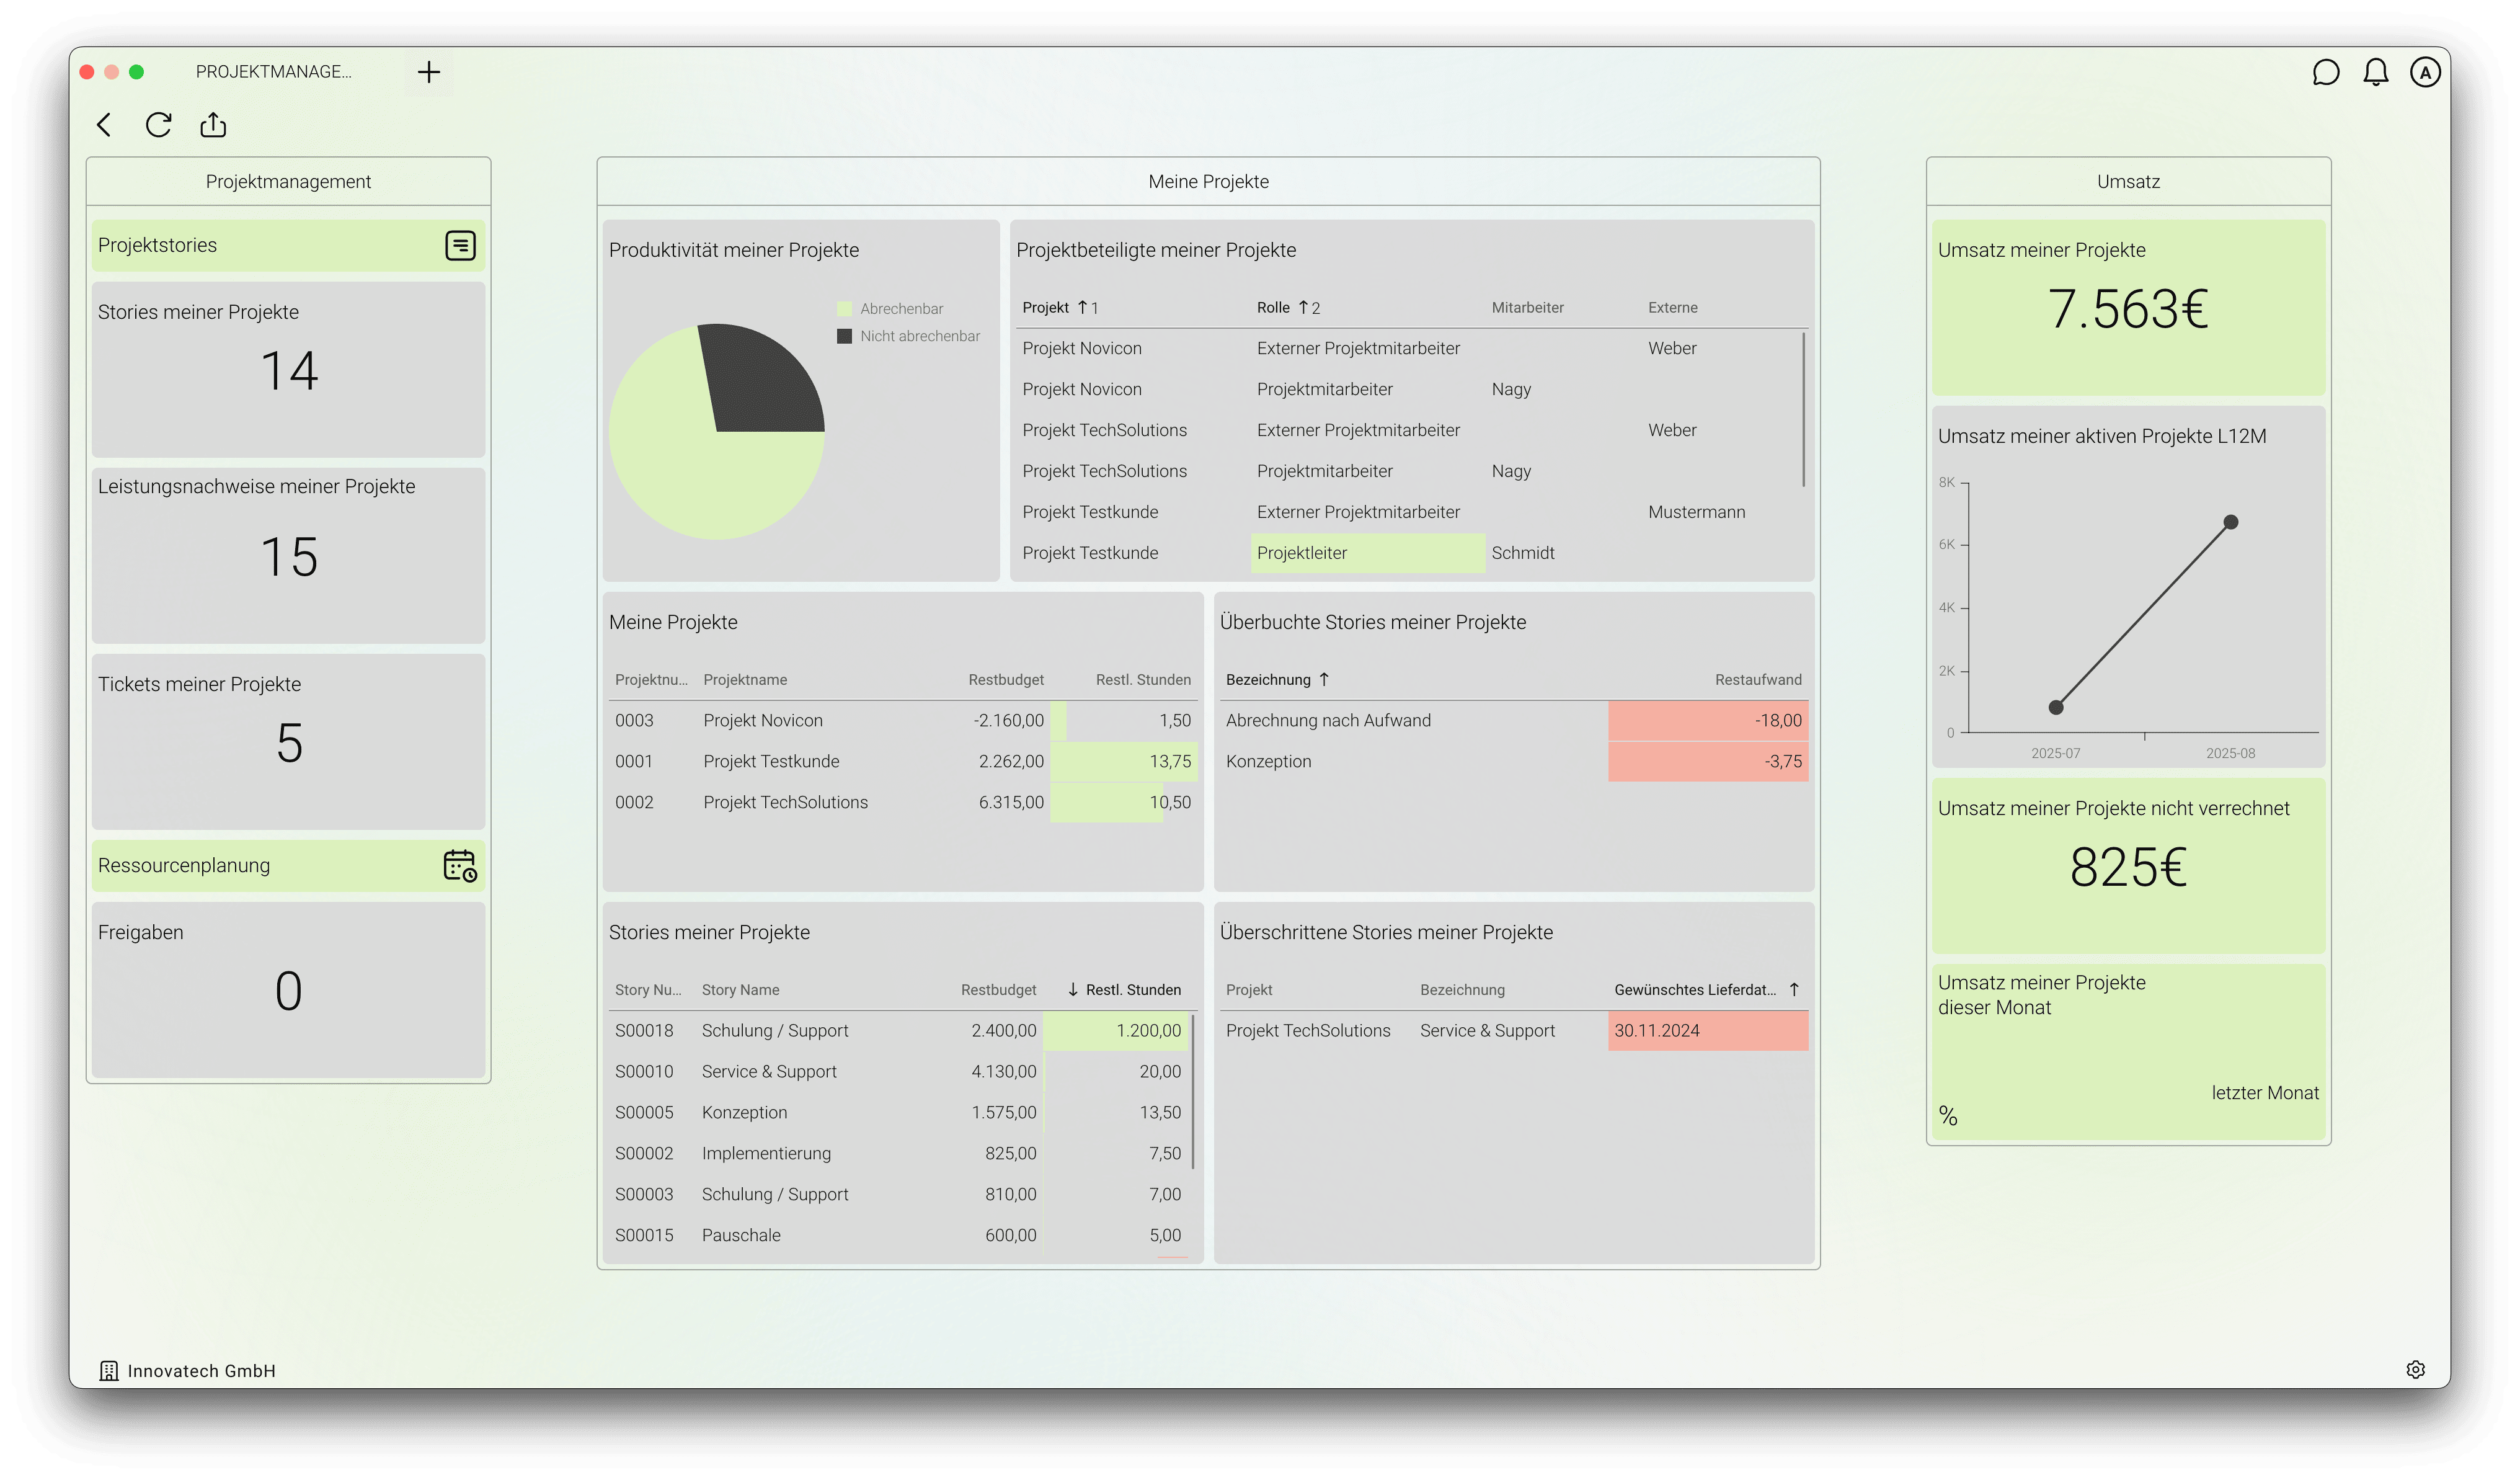Click the Projektbeteiligte table scrollbar
The height and width of the screenshot is (1480, 2520).
(1803, 410)
